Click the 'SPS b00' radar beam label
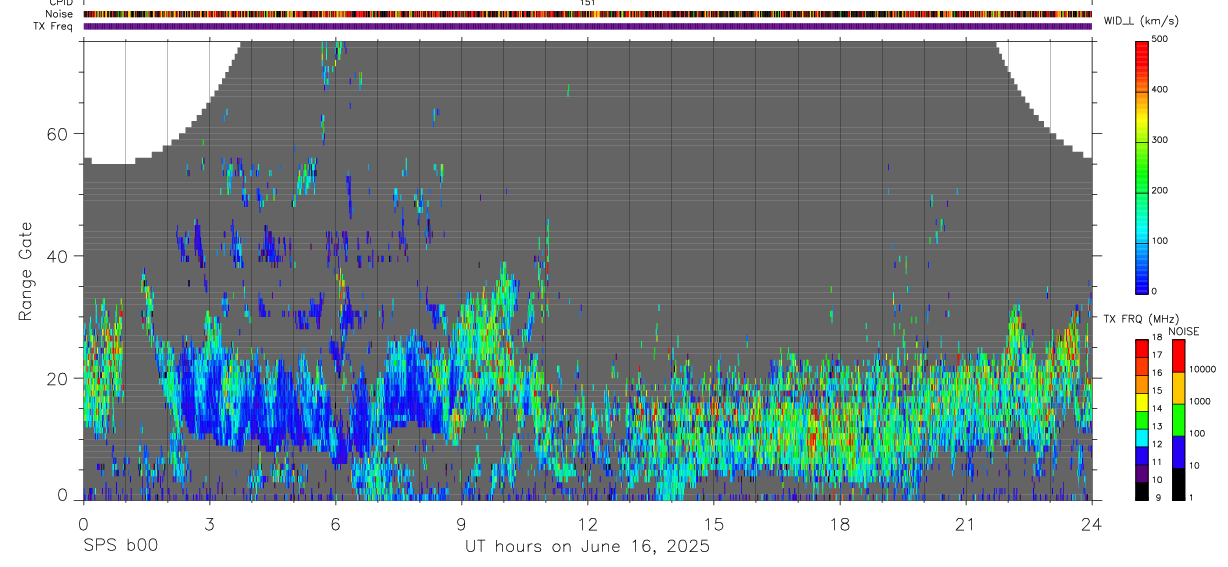 tap(119, 546)
